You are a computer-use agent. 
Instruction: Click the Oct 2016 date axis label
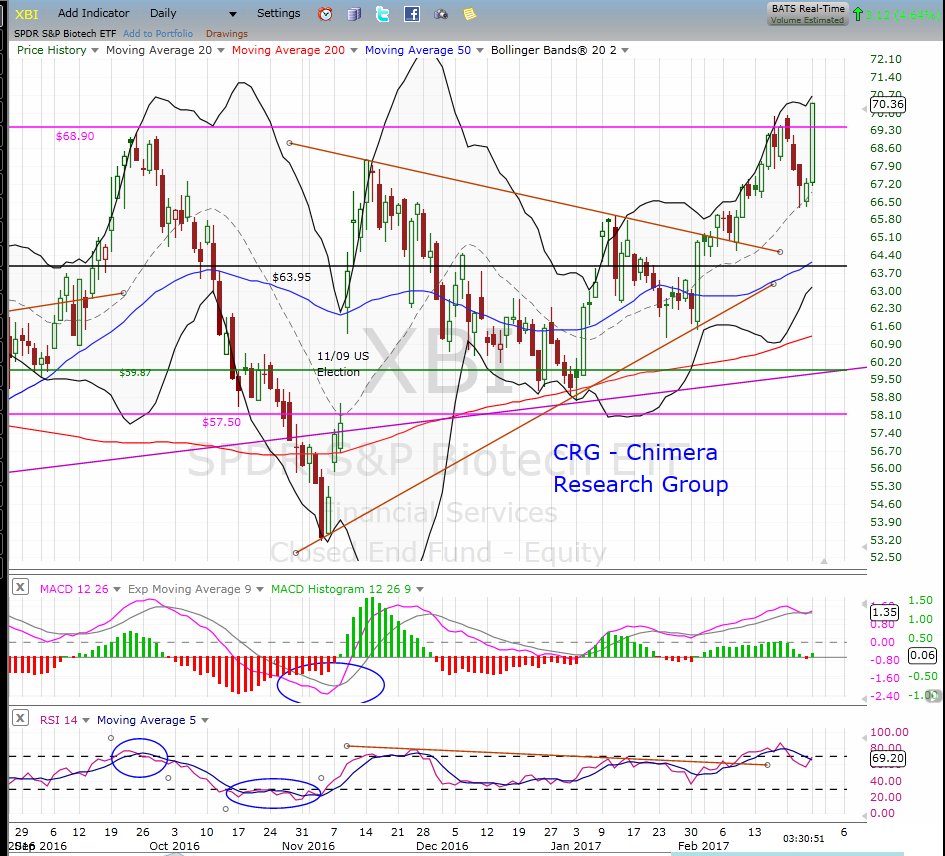tap(174, 846)
